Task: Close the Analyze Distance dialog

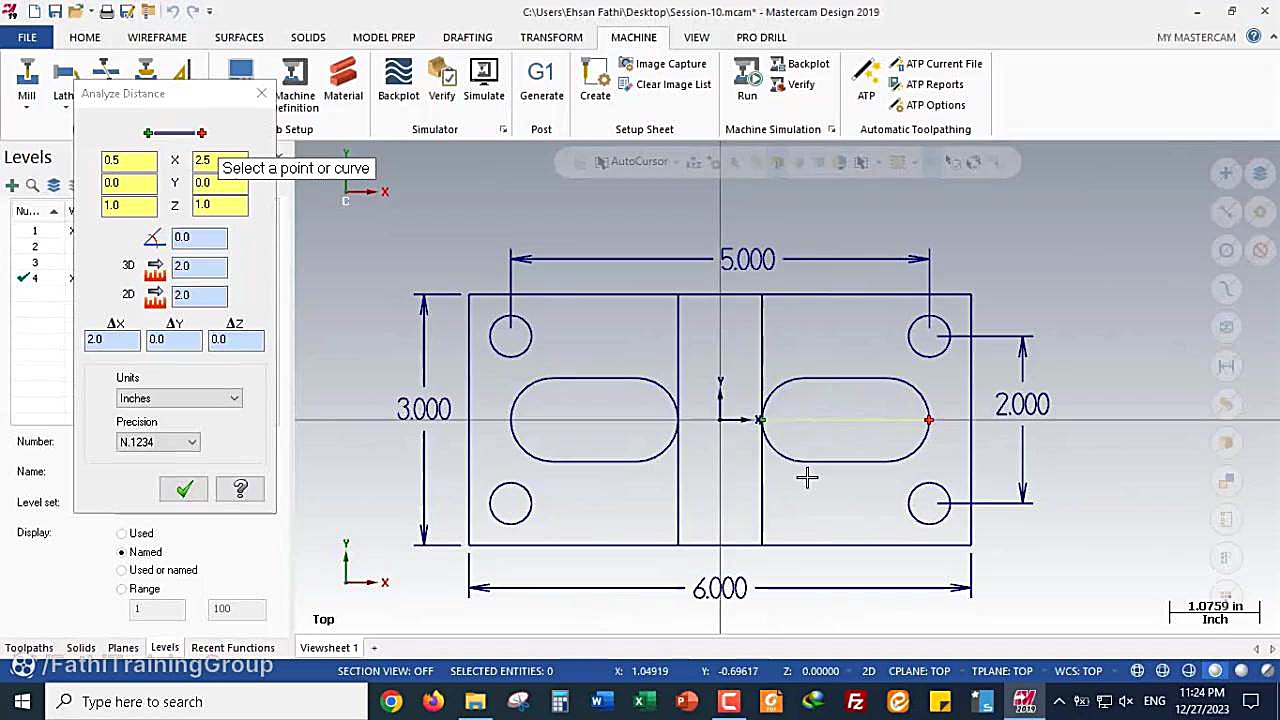Action: 262,94
